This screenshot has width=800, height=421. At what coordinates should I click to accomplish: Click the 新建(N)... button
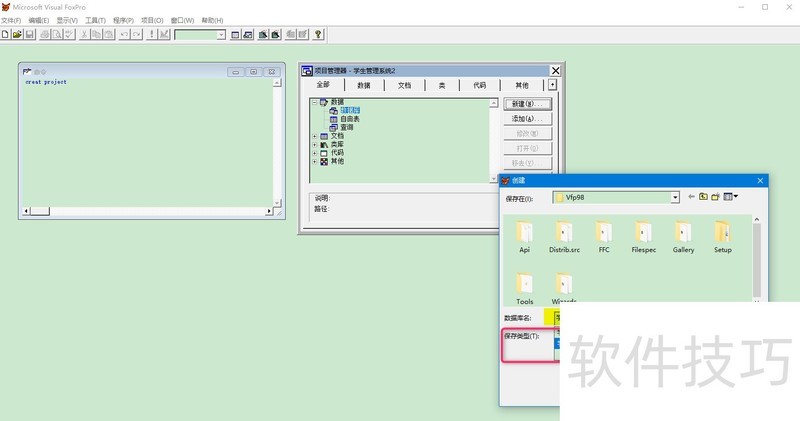click(528, 104)
